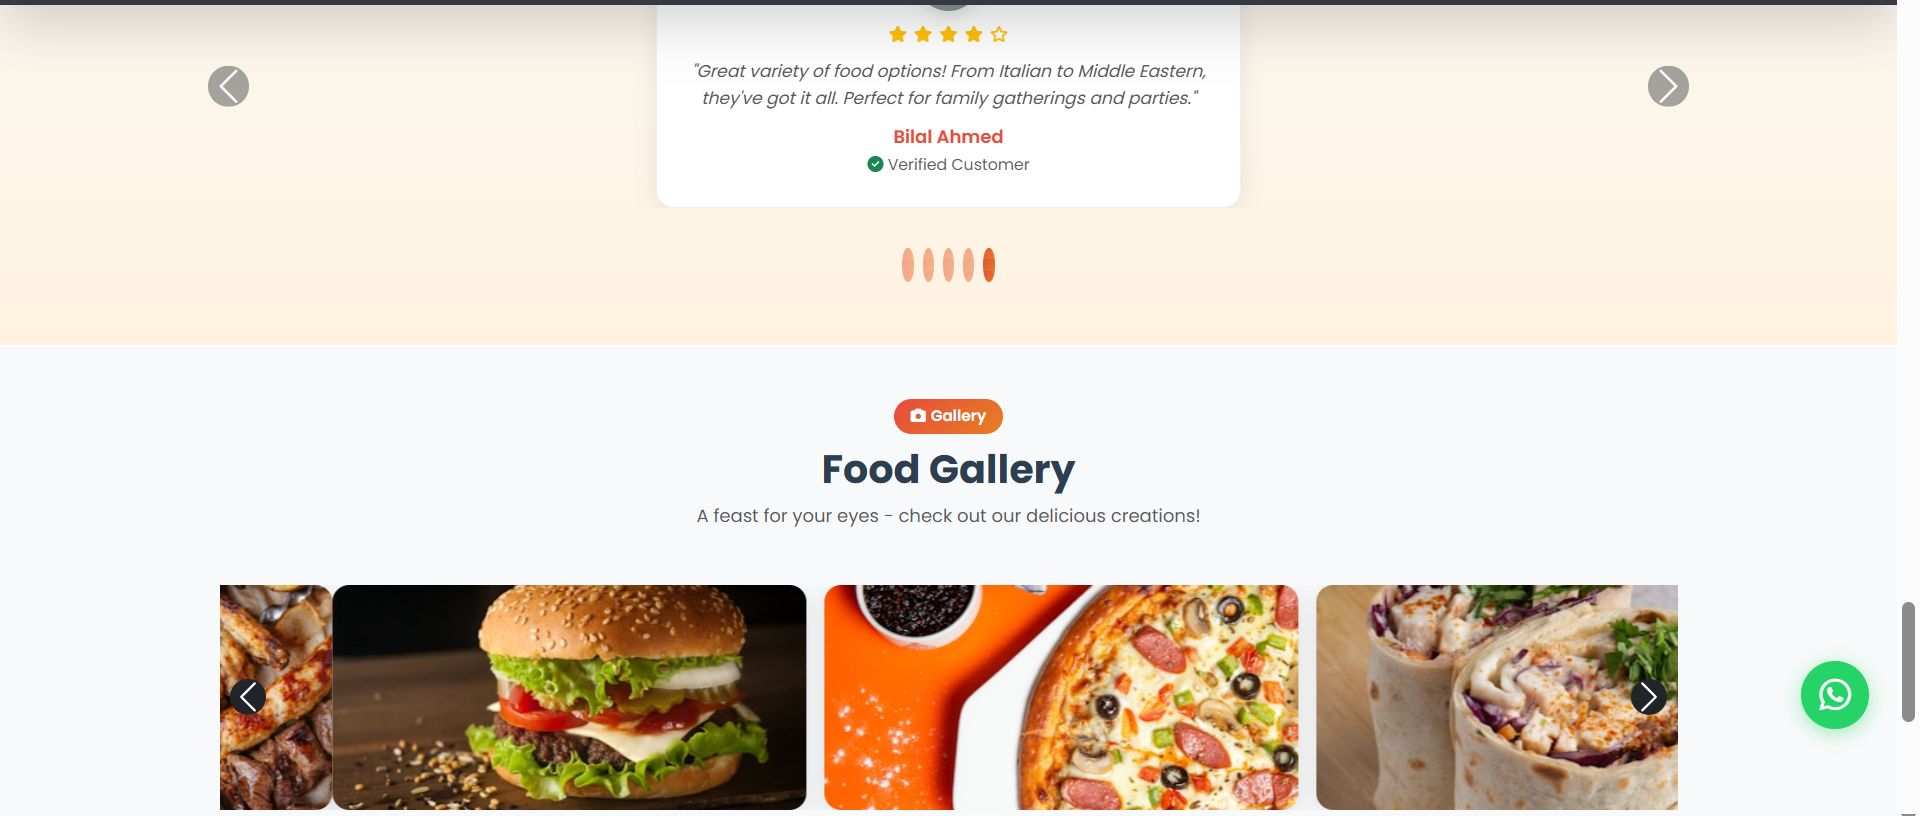Click the Bilal Ahmed reviewer name

(948, 137)
